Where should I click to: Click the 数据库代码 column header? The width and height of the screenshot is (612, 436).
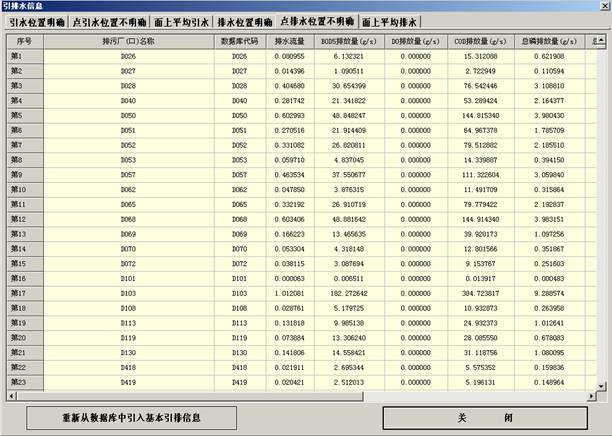239,42
